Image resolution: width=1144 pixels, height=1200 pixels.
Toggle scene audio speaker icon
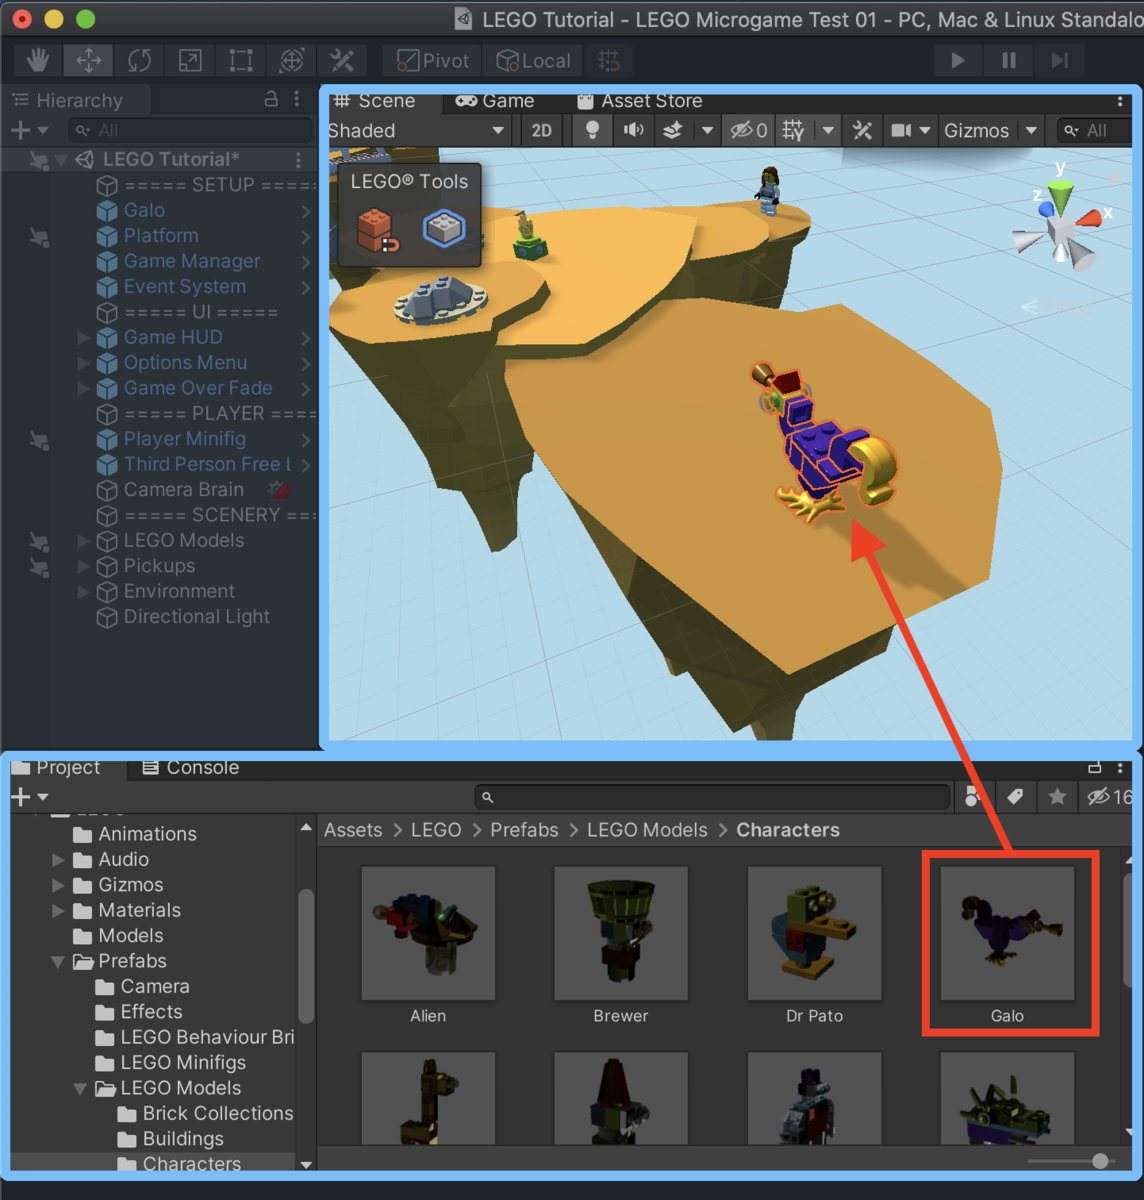pos(633,130)
